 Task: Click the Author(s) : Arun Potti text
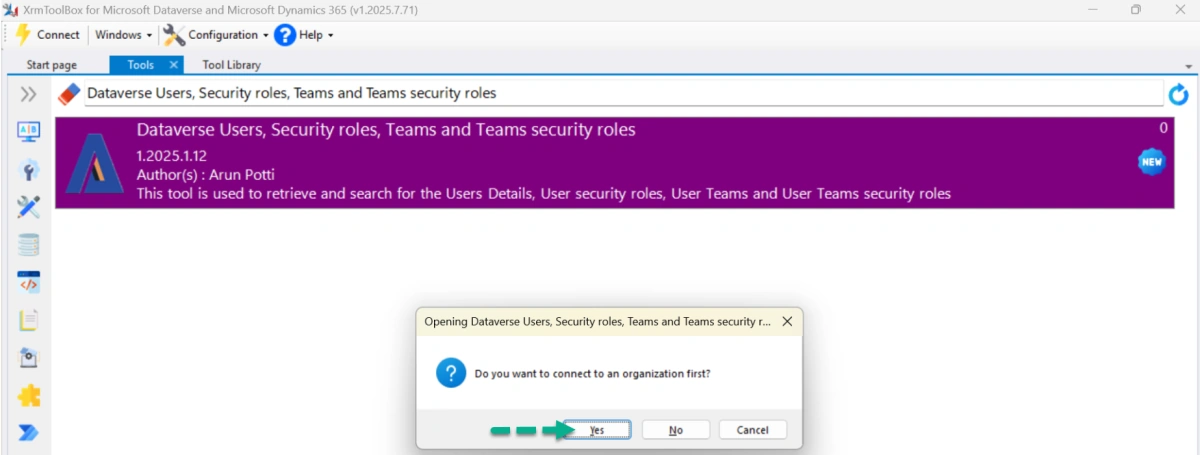(x=205, y=175)
